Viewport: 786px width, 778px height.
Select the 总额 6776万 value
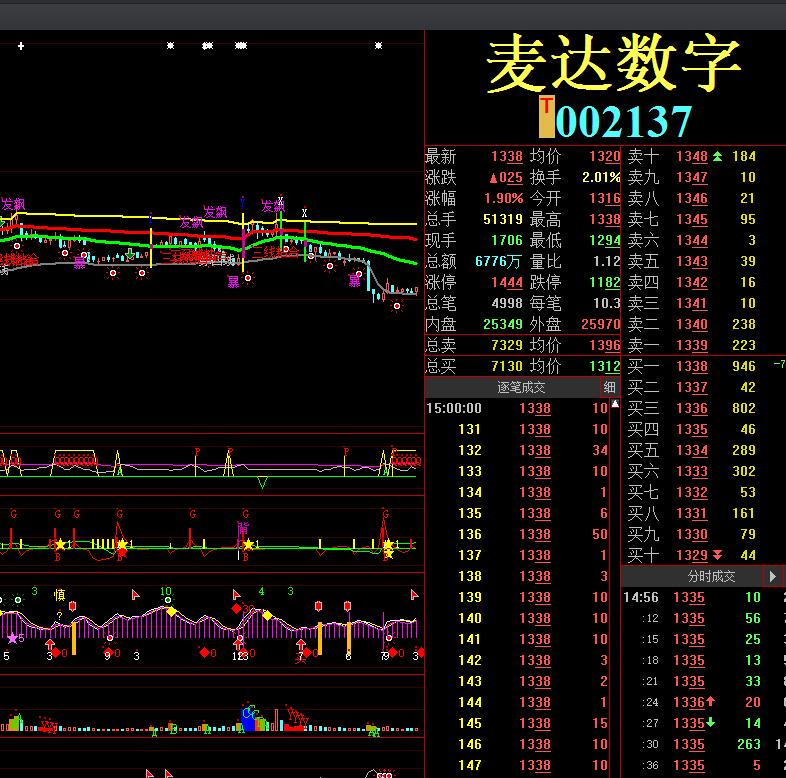[499, 262]
